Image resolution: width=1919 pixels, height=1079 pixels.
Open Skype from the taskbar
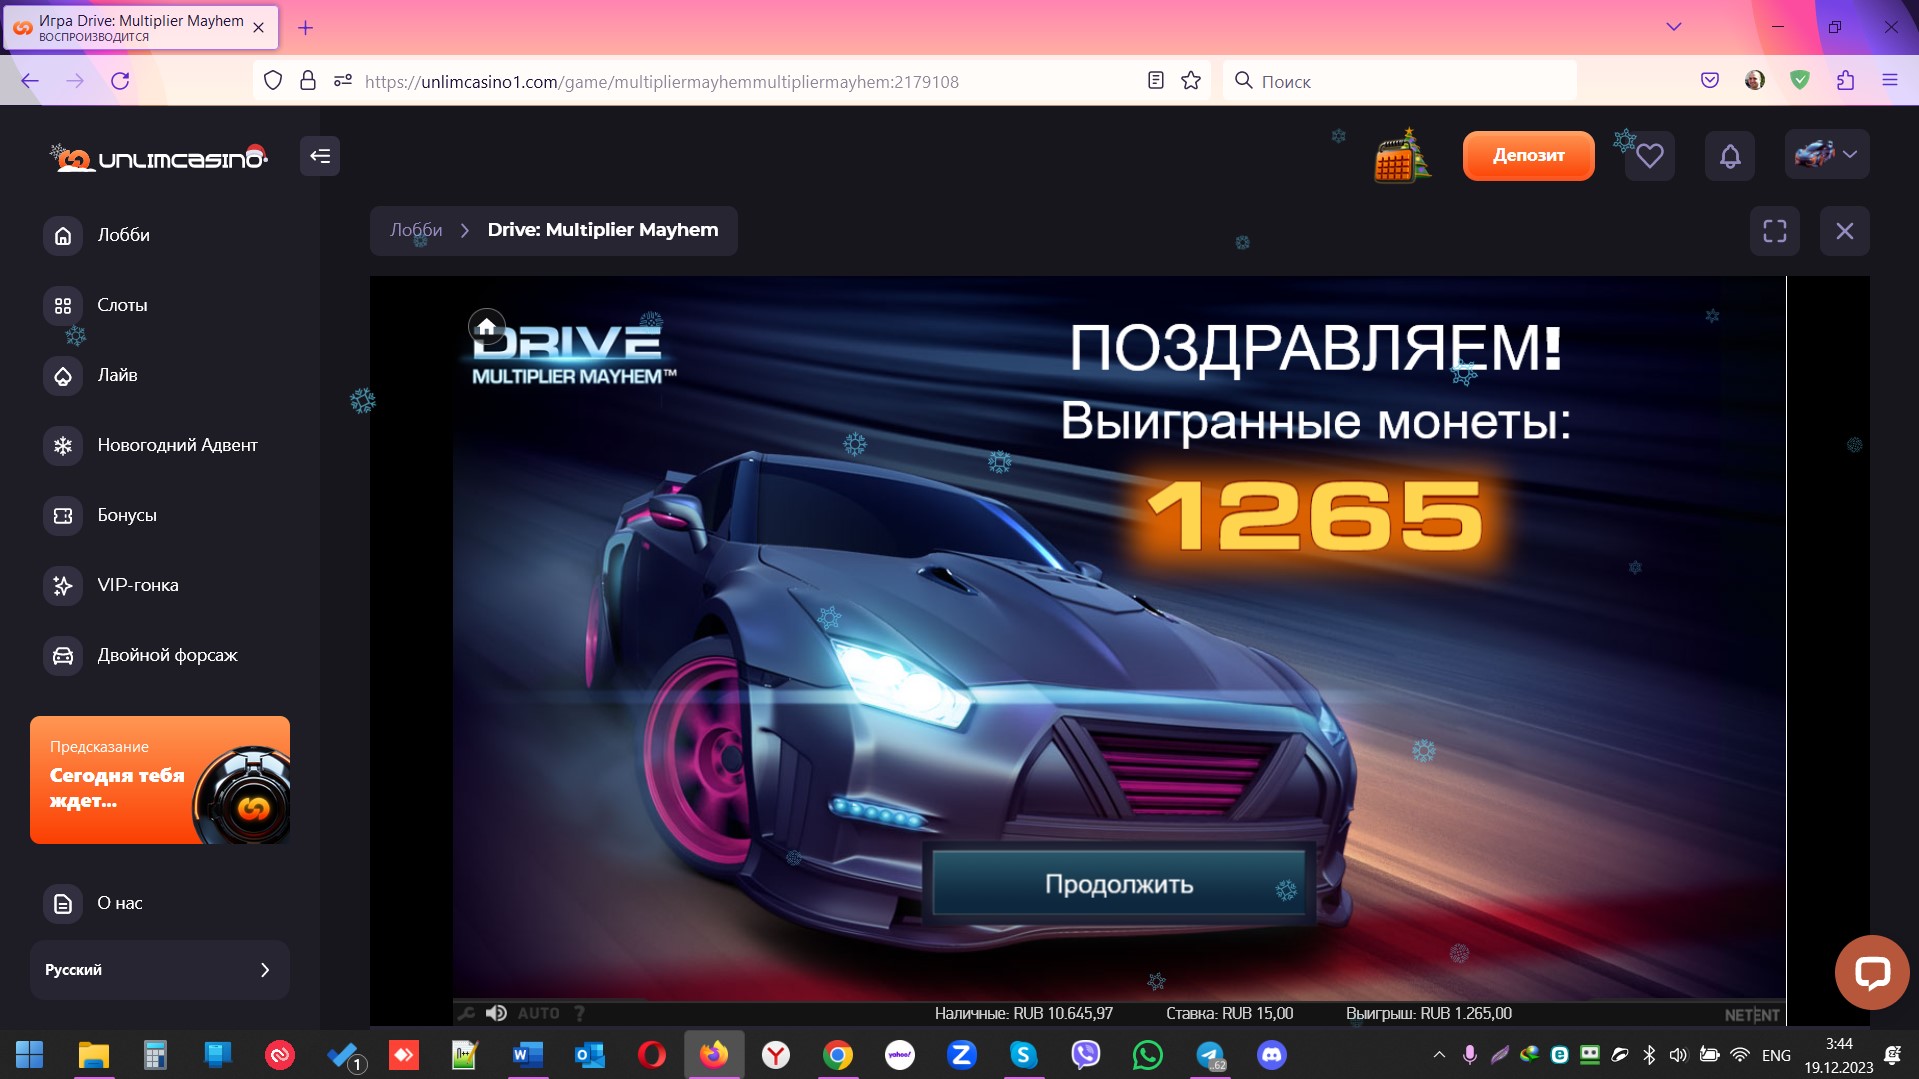[1024, 1055]
